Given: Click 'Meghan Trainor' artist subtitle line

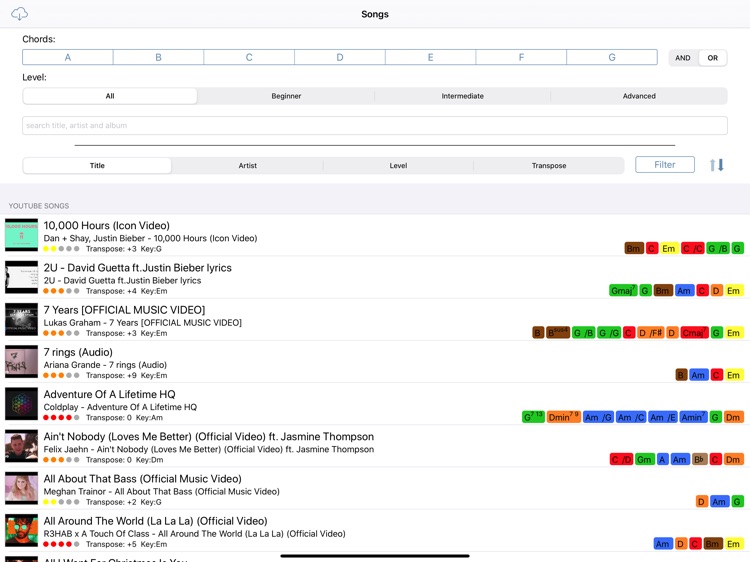Looking at the screenshot, I should tap(162, 491).
